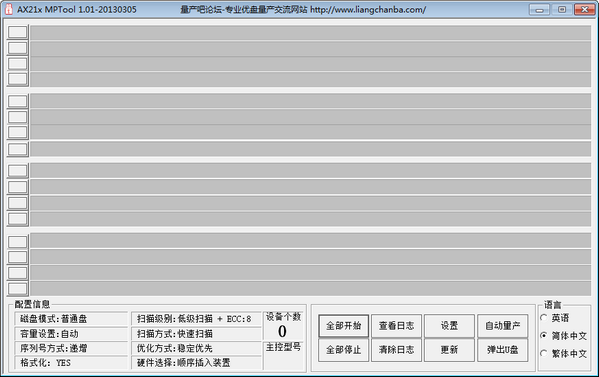The image size is (599, 377).
Task: Click the AX21x MPTool title bar icon
Action: (8, 9)
